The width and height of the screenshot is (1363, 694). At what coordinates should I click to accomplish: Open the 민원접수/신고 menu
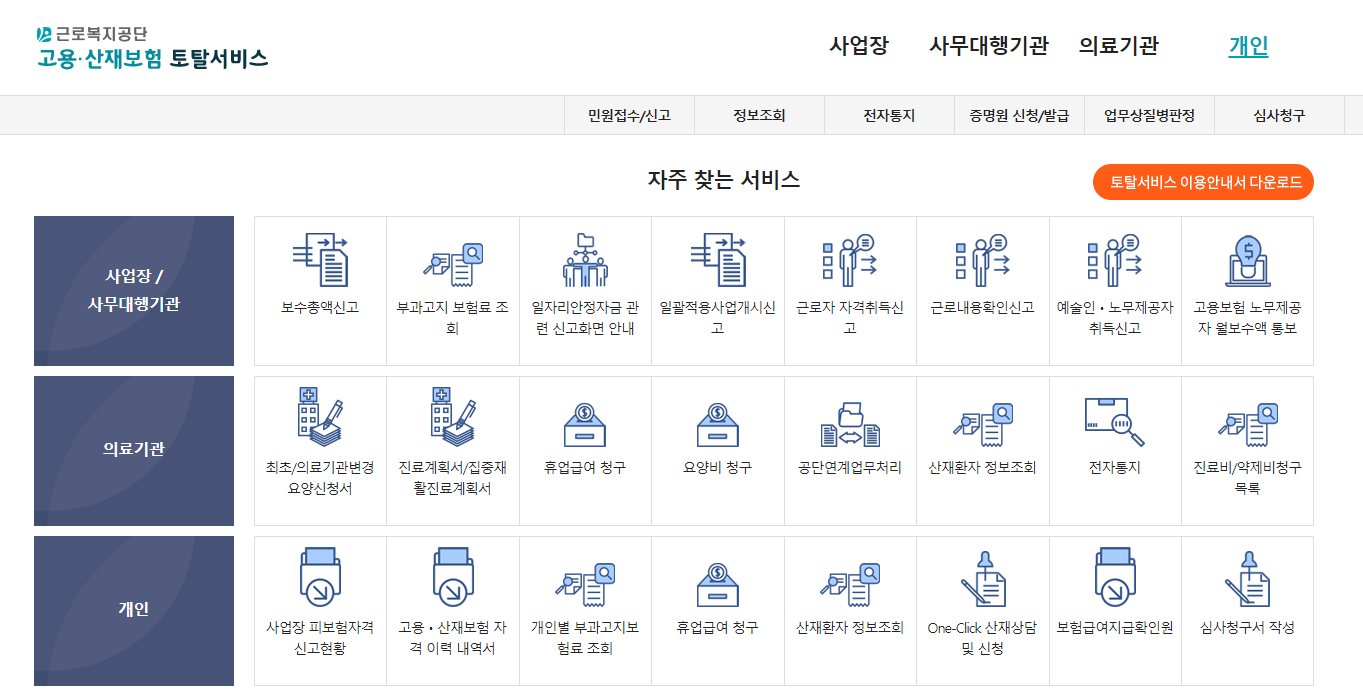(x=630, y=114)
